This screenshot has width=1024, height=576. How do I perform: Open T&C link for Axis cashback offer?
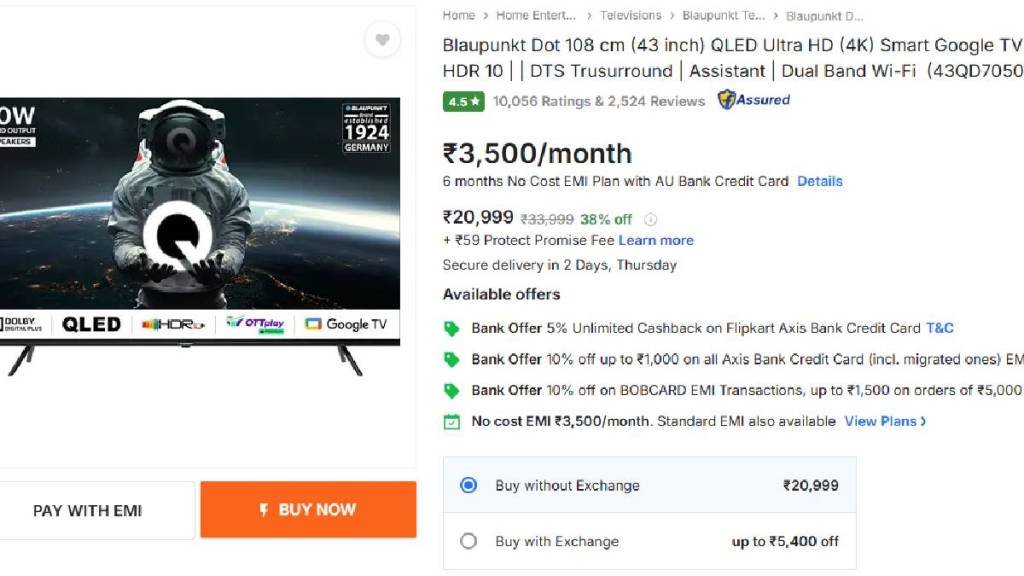(x=940, y=328)
